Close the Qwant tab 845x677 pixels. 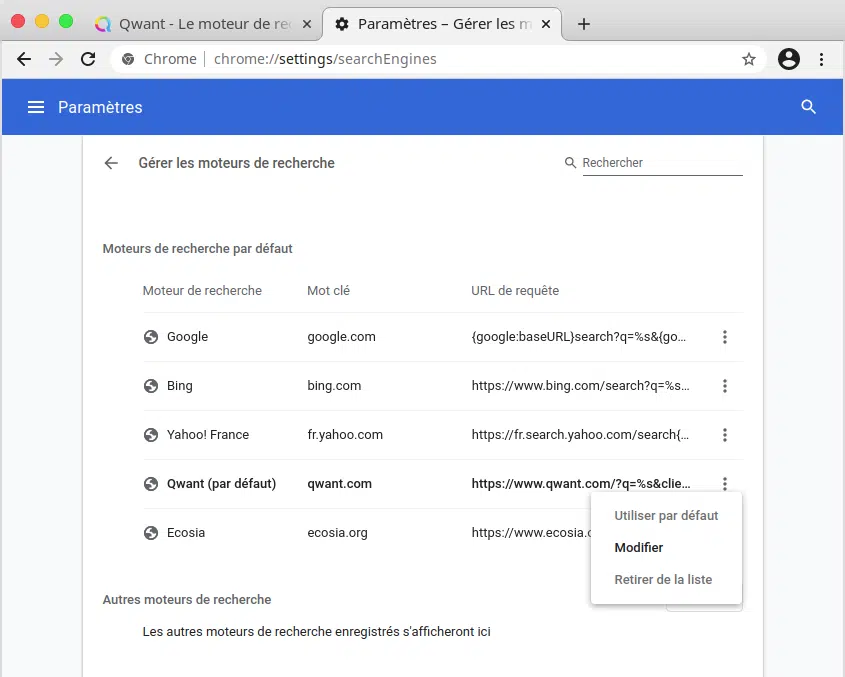[x=307, y=24]
